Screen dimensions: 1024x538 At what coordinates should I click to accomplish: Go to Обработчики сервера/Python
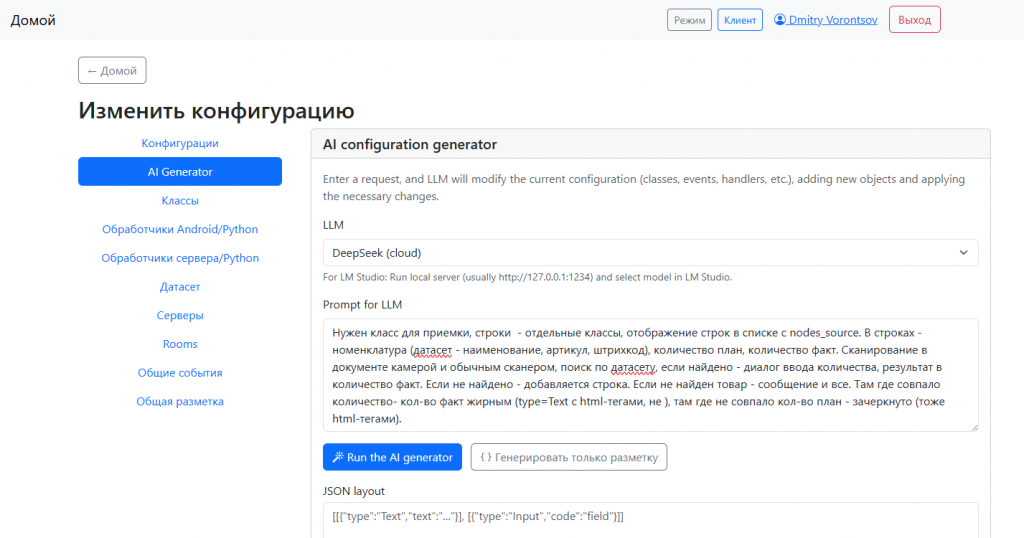(180, 258)
